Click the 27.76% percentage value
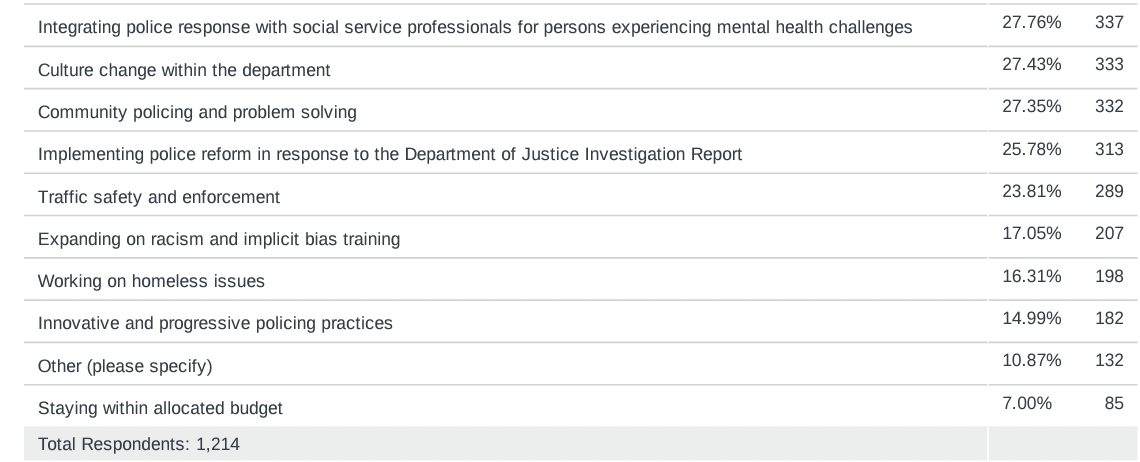Screen dimensions: 1140x462 [1031, 21]
